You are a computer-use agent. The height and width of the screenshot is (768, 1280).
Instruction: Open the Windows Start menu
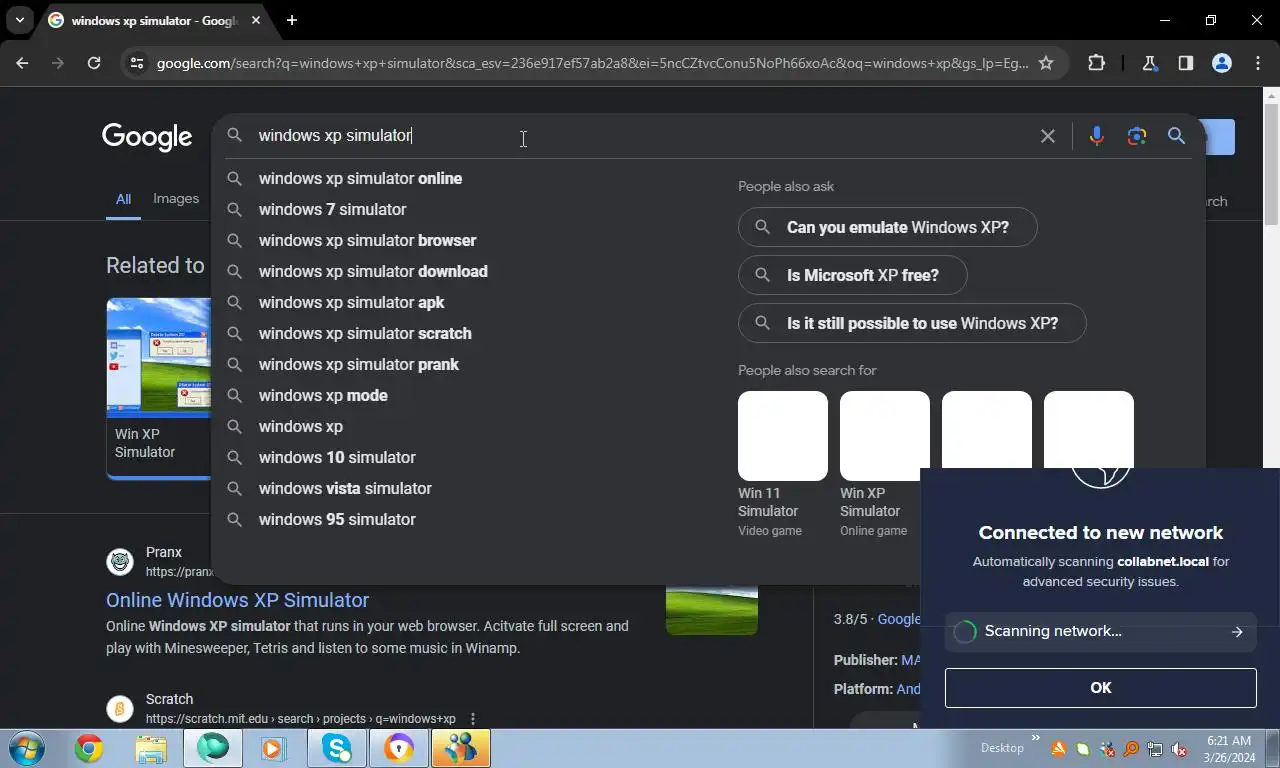27,748
